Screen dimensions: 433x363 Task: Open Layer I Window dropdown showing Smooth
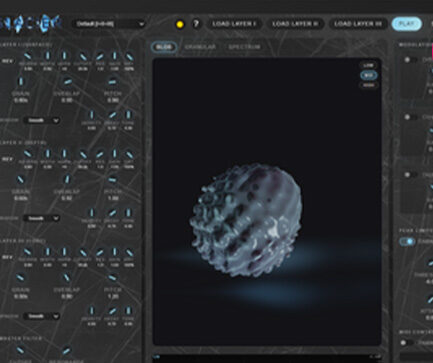tap(42, 120)
